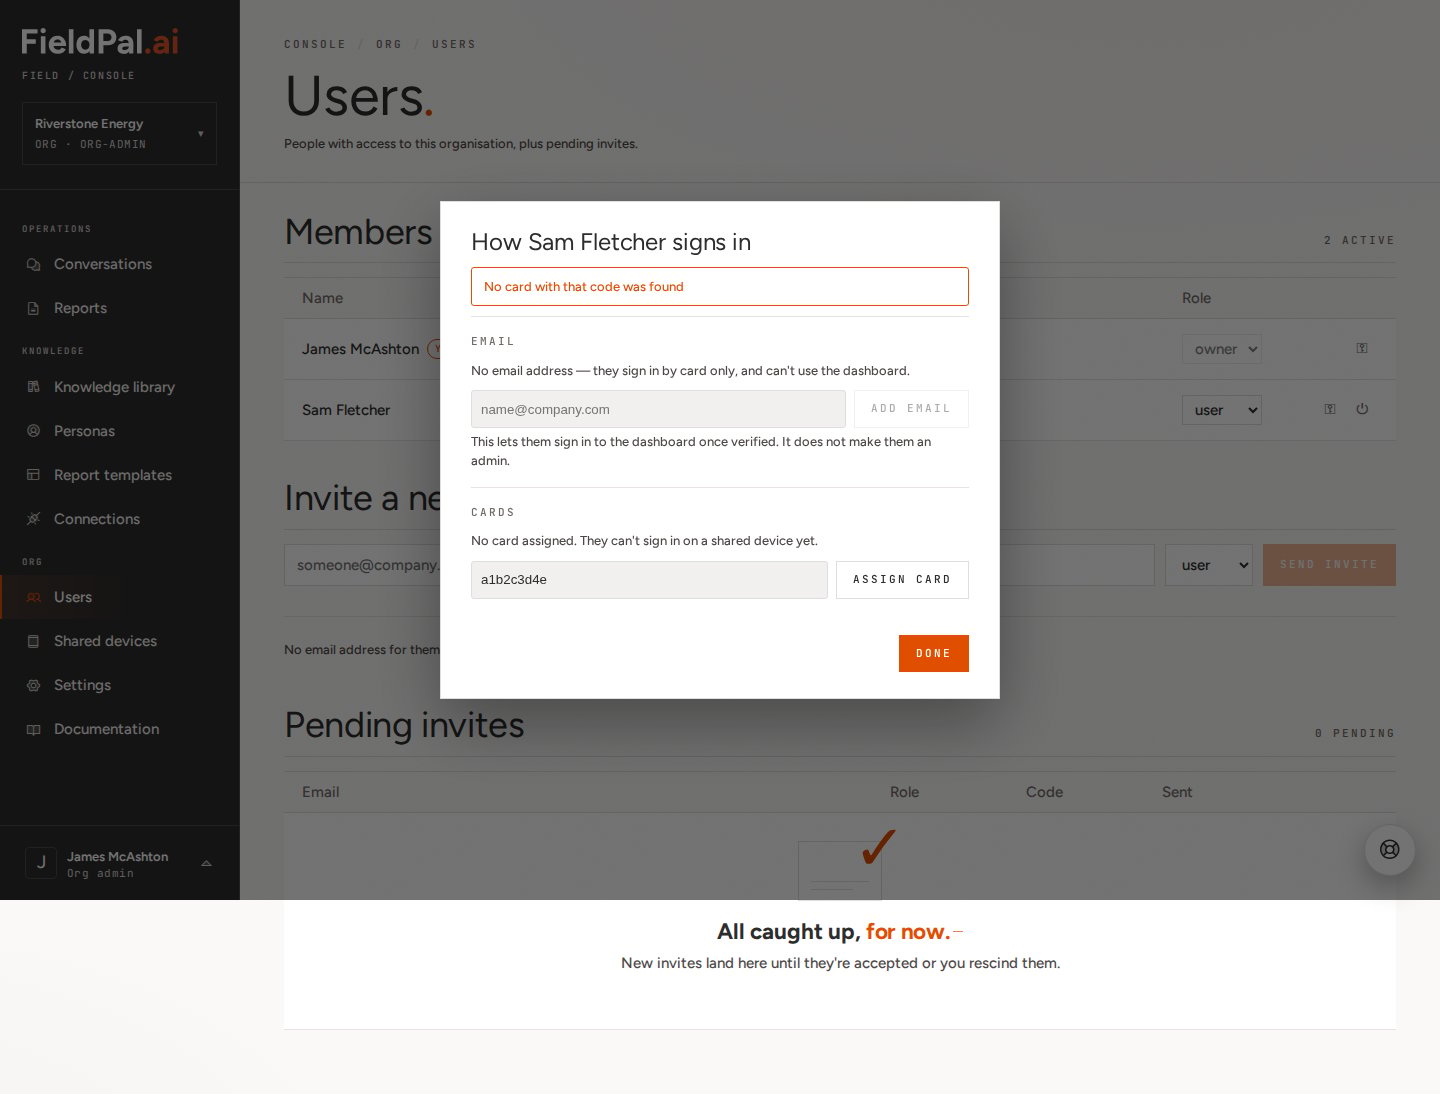Image resolution: width=1440 pixels, height=1094 pixels.
Task: Click the '0 PENDING' count label
Action: [1355, 733]
